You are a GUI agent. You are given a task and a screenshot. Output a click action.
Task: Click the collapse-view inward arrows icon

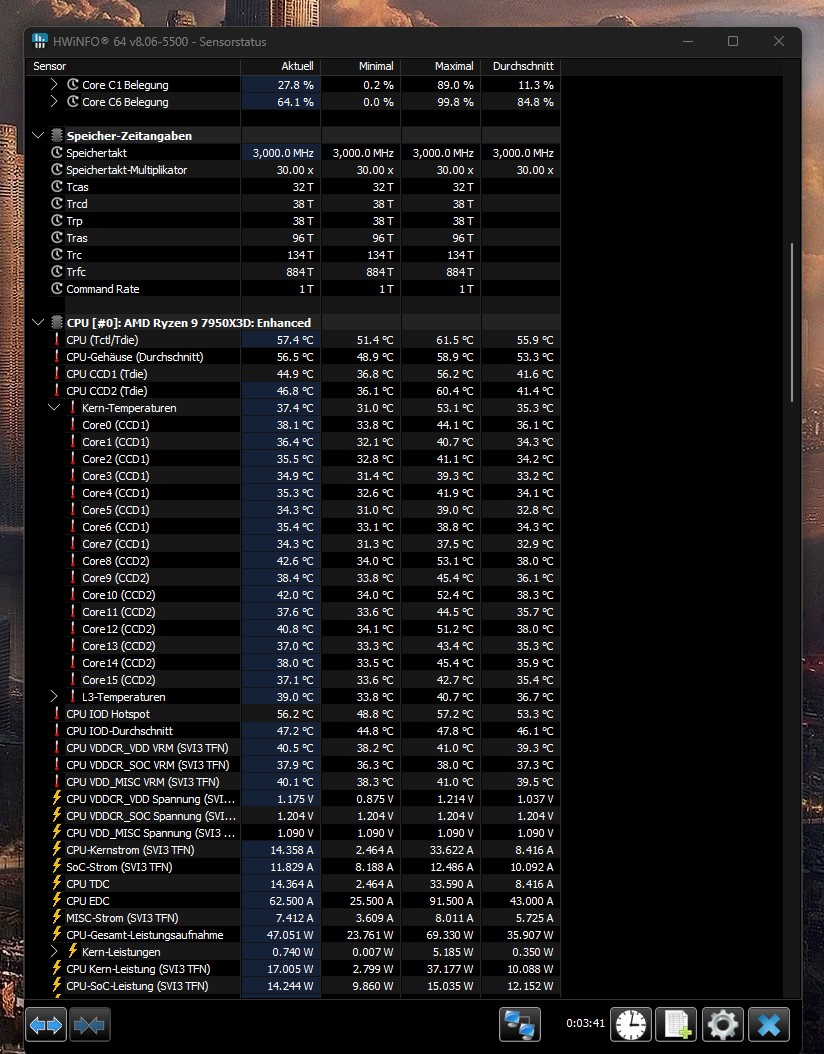tap(89, 1024)
